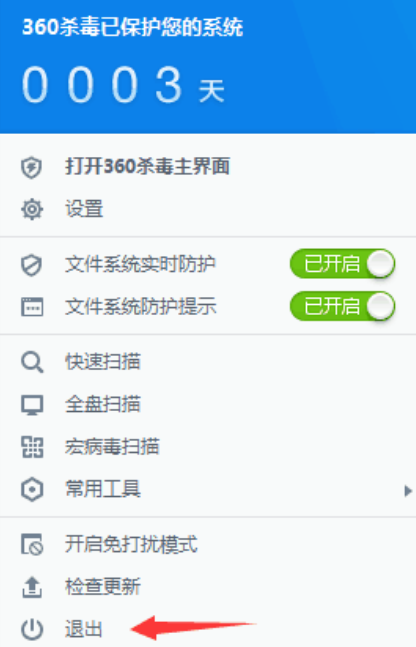Click the gear icon next to 设置

pos(32,209)
